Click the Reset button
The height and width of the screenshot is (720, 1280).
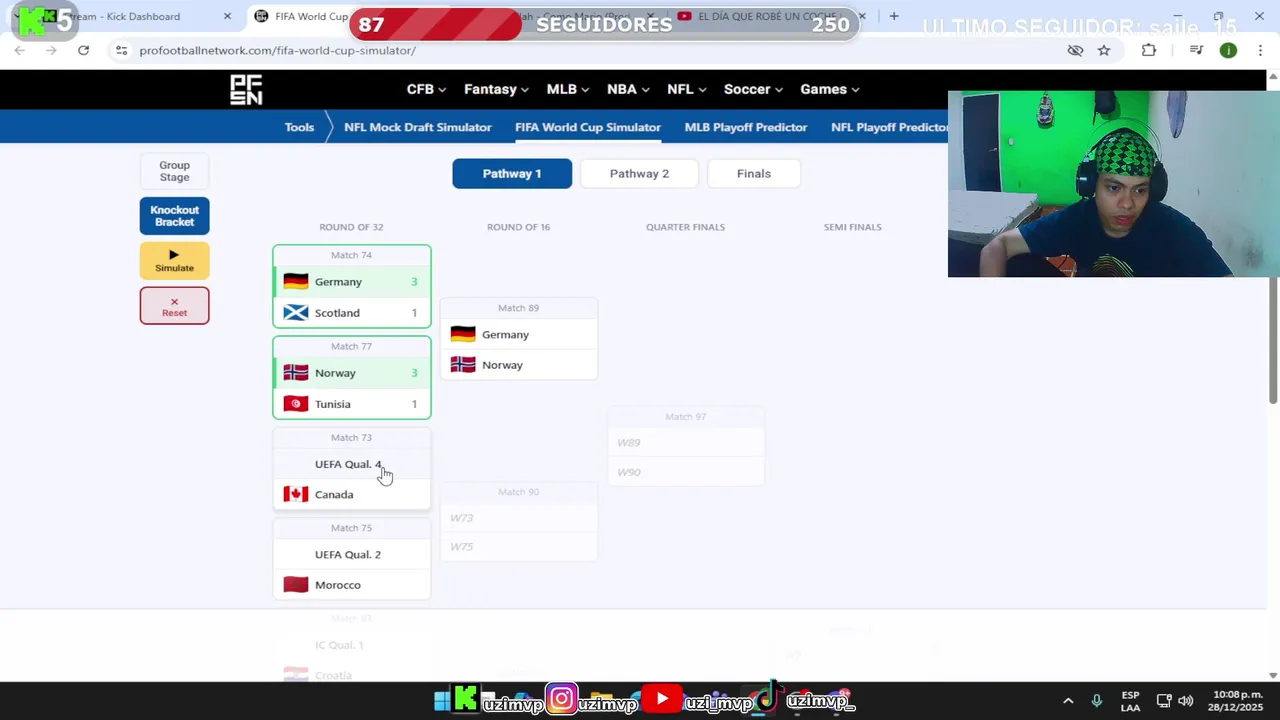174,306
